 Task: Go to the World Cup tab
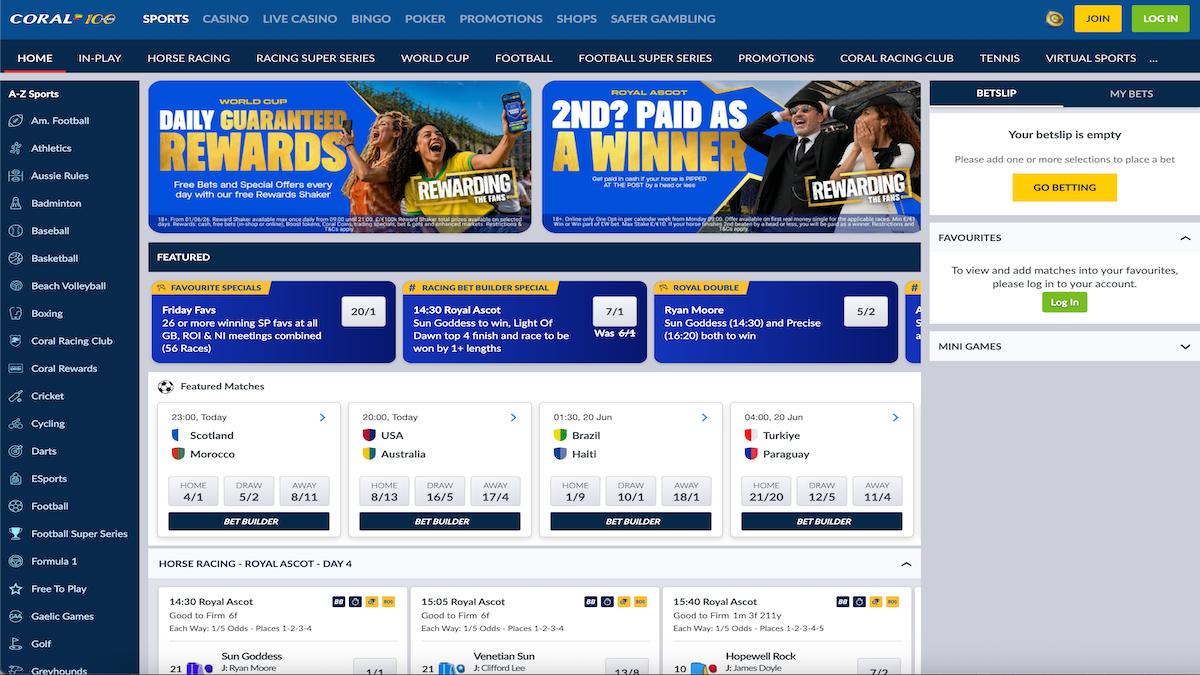click(435, 58)
